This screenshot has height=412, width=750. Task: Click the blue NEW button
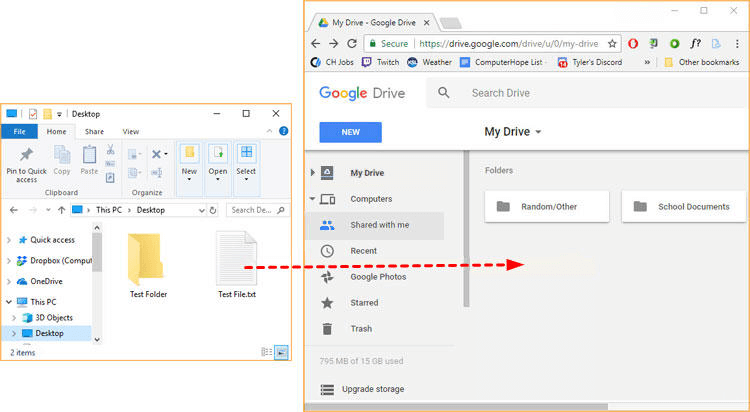(x=350, y=132)
